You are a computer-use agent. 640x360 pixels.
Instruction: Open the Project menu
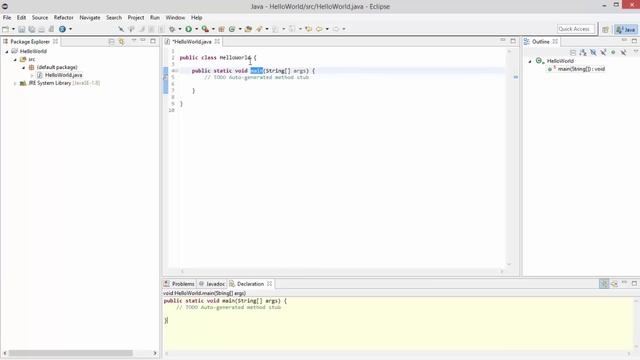tap(136, 18)
